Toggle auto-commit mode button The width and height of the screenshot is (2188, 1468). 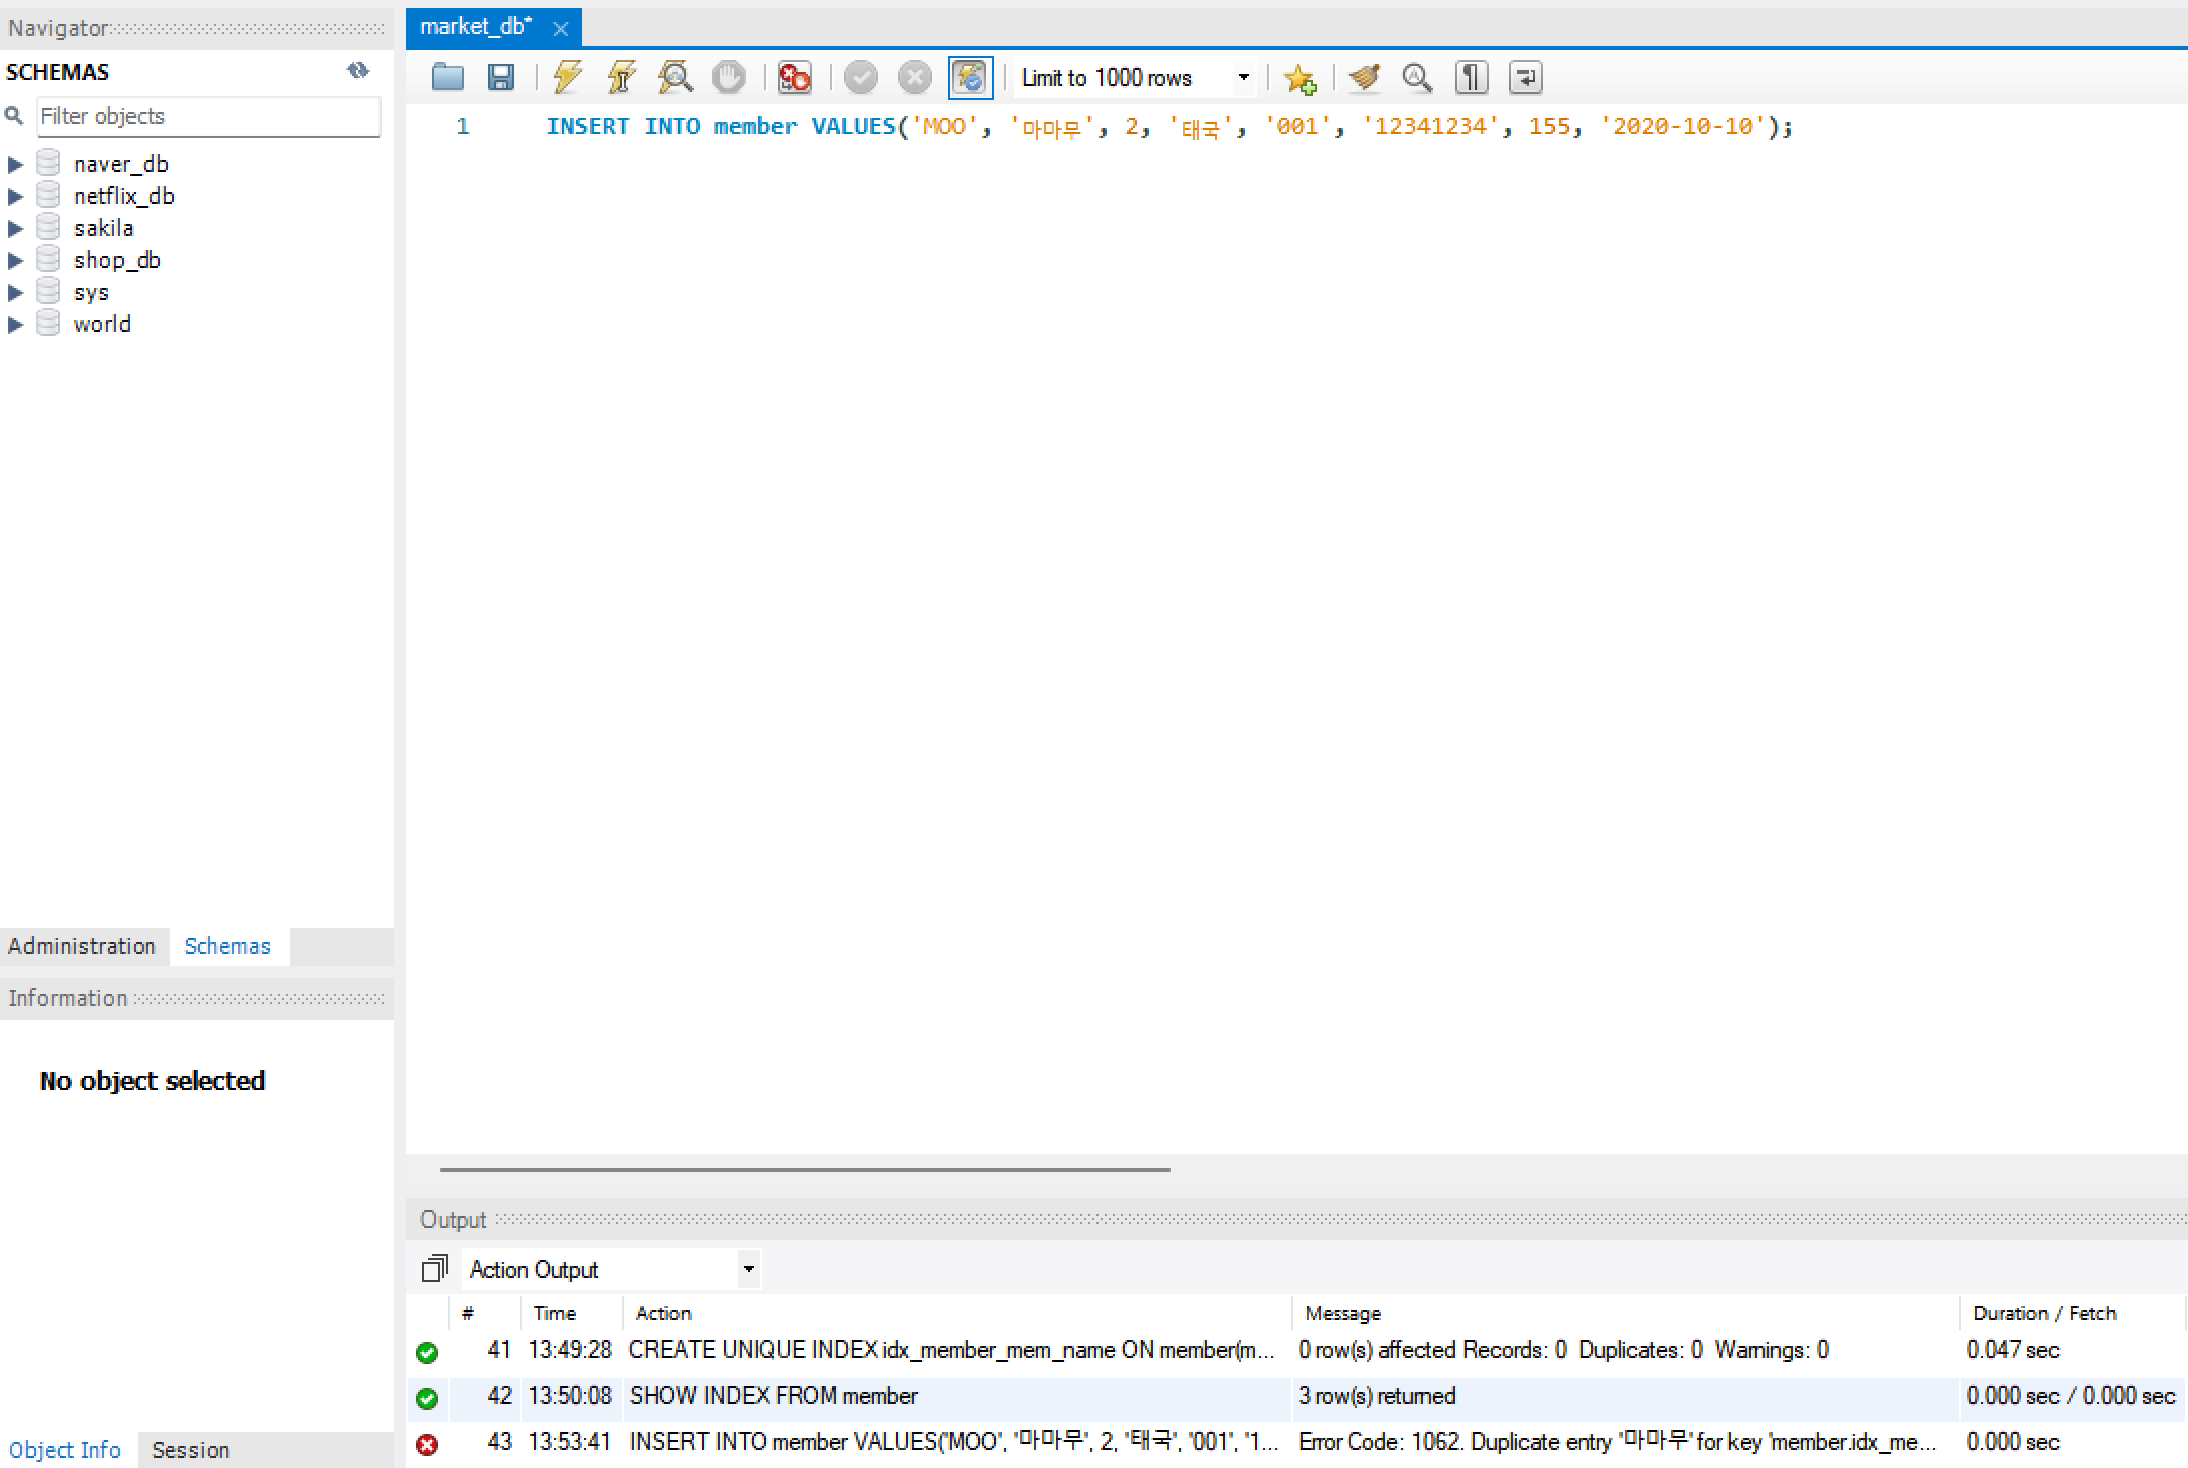click(x=970, y=77)
